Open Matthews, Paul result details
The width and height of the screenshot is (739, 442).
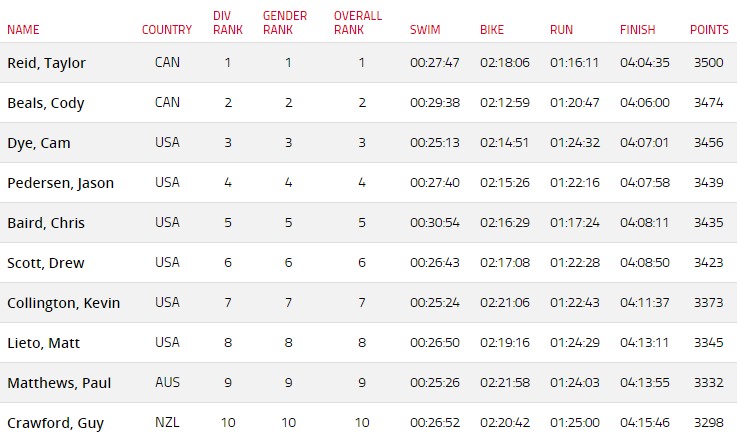(x=59, y=383)
